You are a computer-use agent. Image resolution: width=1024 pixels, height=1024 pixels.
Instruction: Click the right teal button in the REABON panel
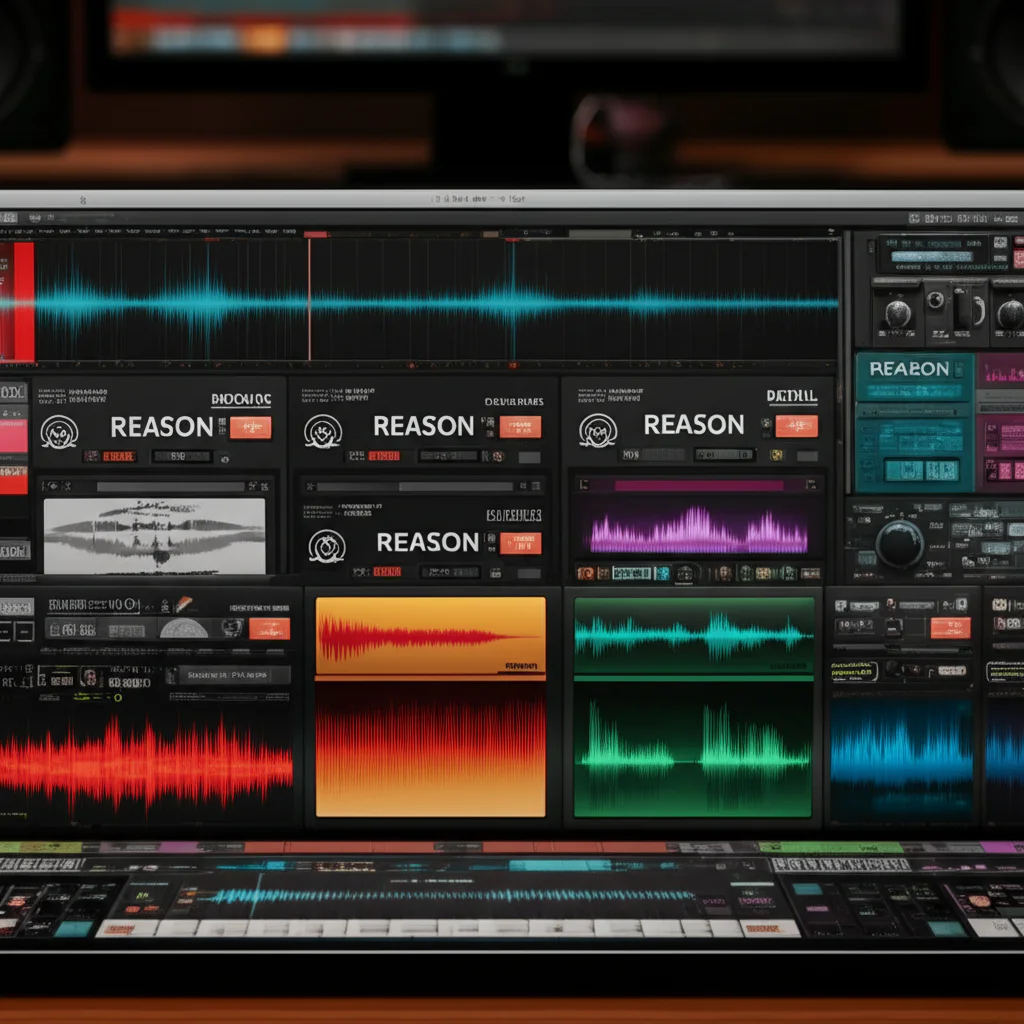942,470
